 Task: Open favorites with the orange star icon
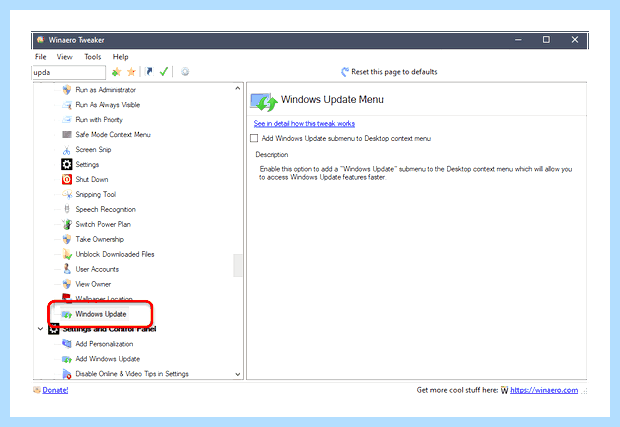(x=131, y=72)
